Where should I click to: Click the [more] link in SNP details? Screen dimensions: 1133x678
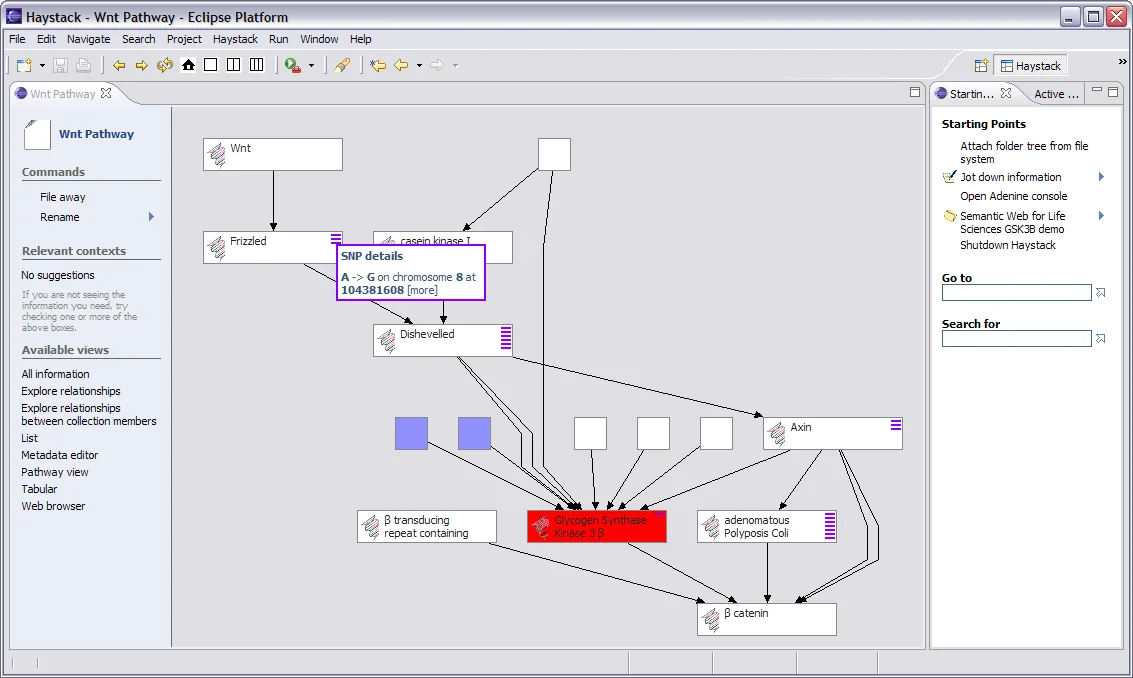[x=422, y=290]
